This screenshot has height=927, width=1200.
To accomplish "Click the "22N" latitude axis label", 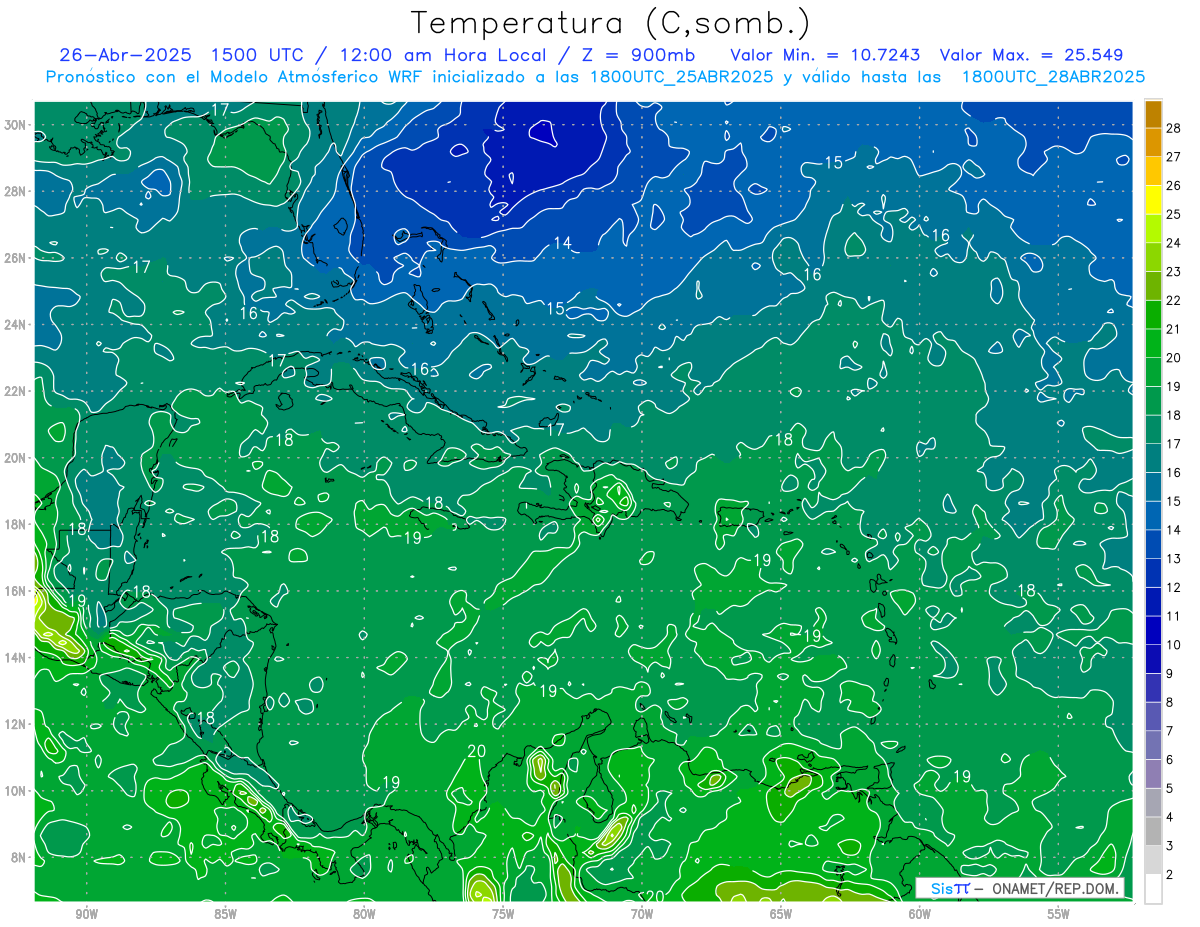I will [x=17, y=391].
